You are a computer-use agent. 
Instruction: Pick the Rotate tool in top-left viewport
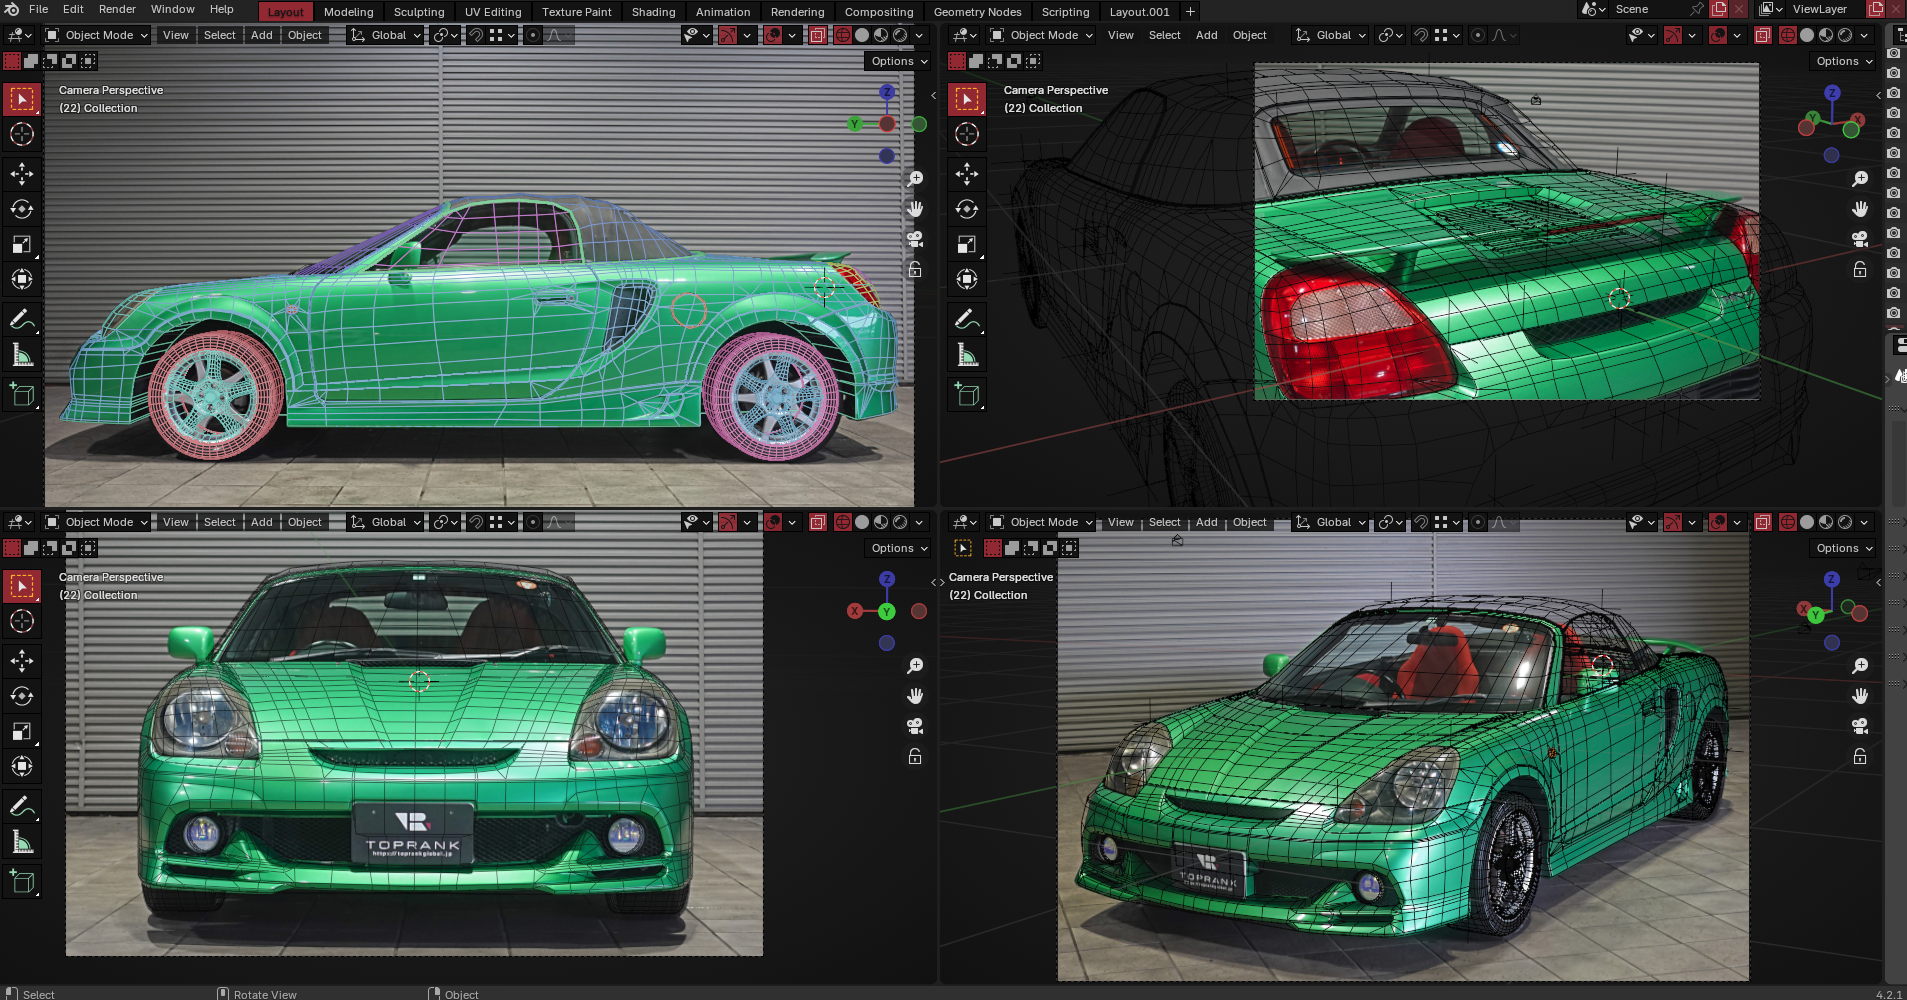22,209
